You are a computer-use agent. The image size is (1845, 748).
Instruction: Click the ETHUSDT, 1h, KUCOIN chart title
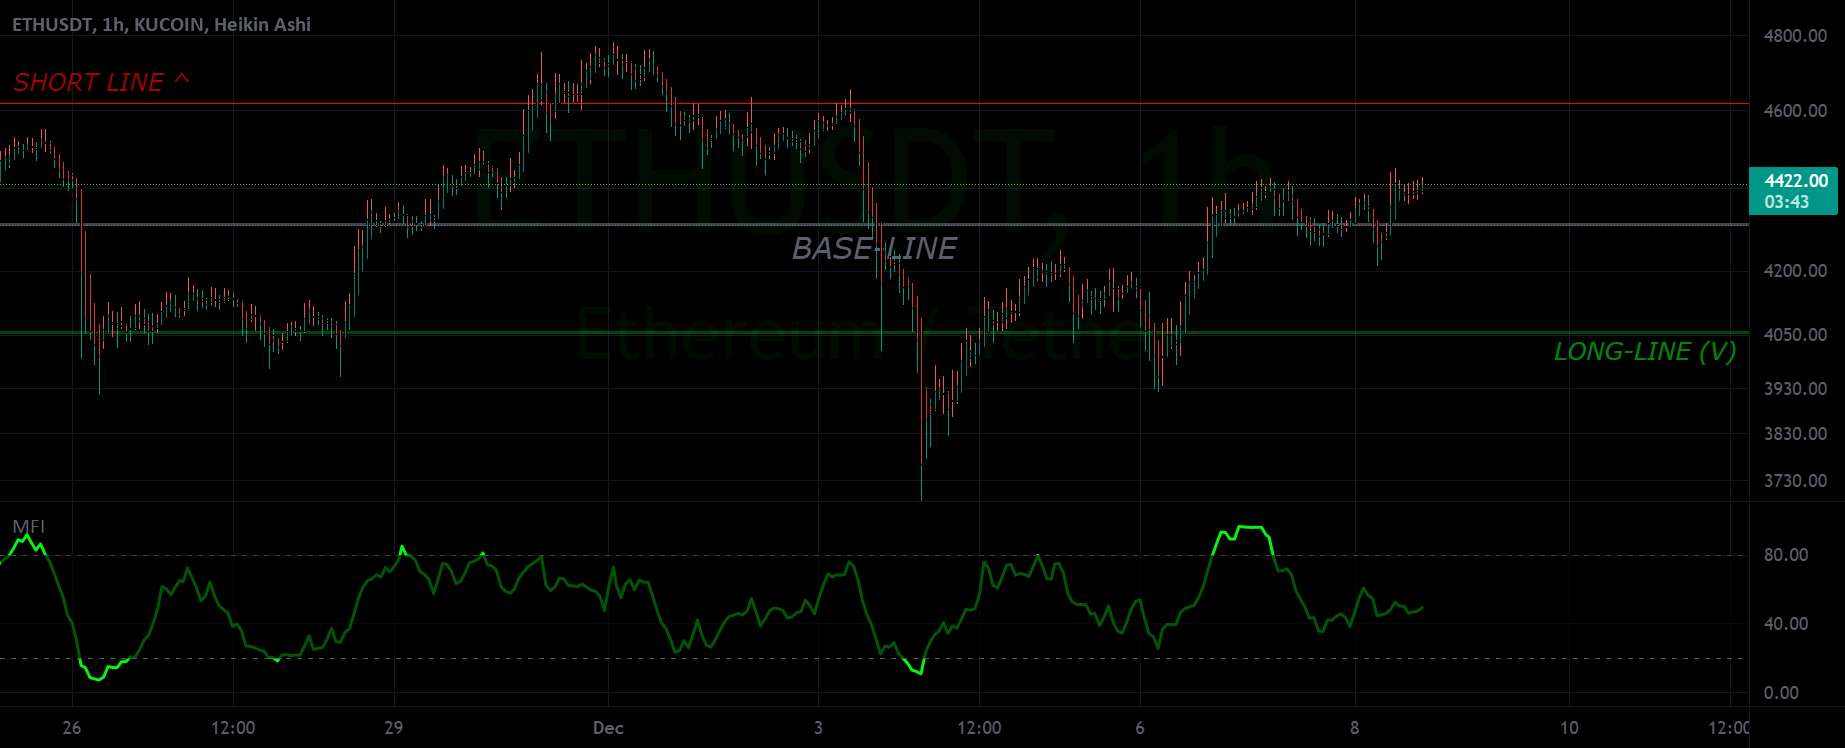point(161,24)
